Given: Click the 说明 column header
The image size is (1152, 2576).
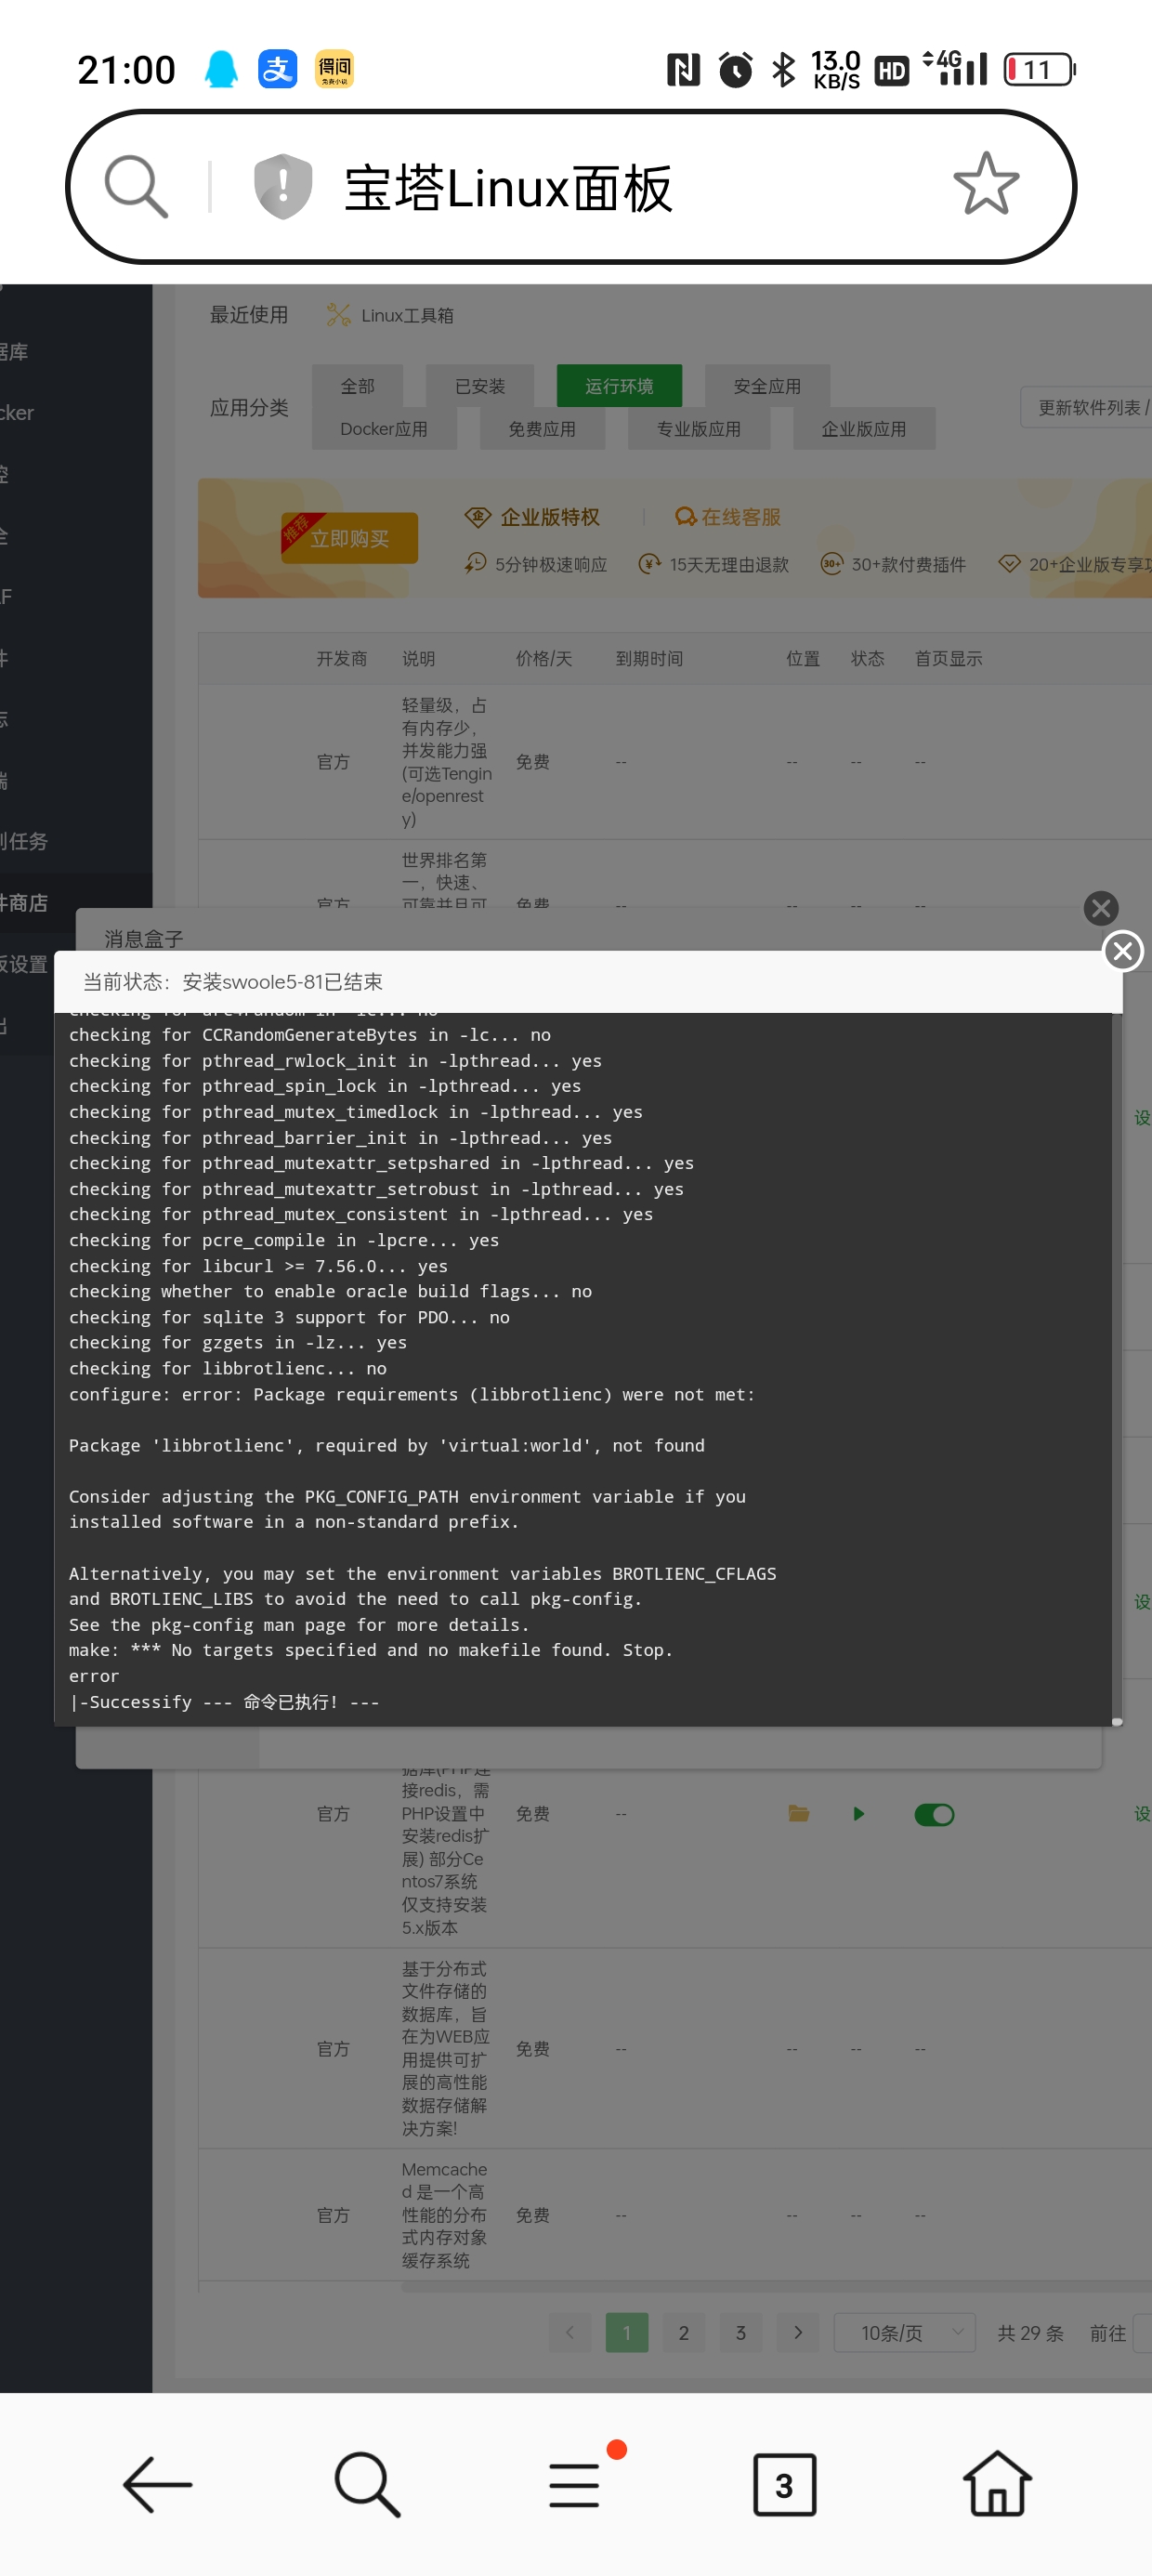Looking at the screenshot, I should tap(418, 659).
